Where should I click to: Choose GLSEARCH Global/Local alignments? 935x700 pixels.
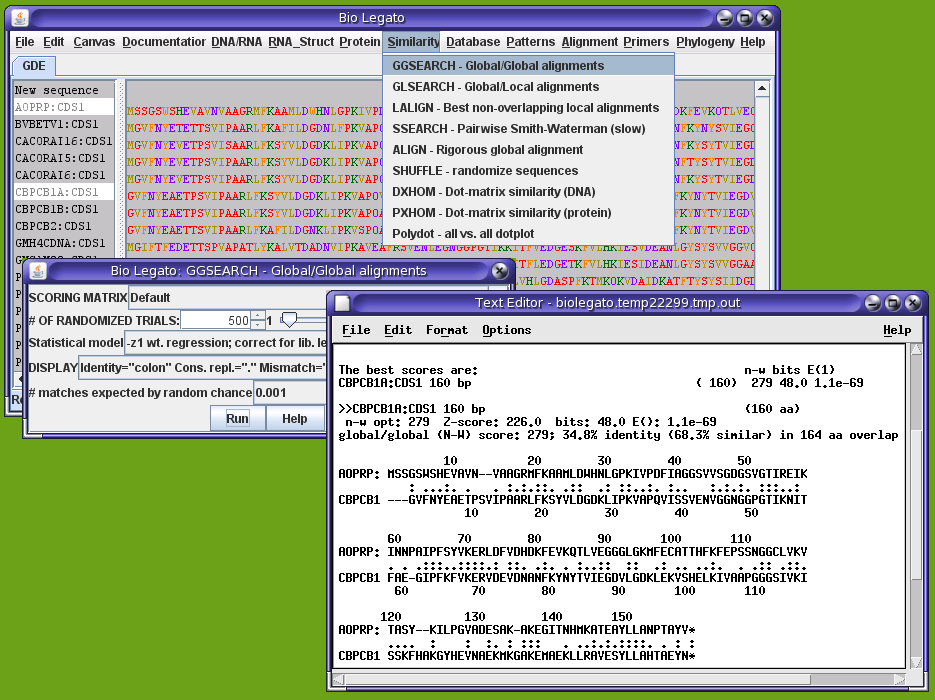[x=528, y=87]
